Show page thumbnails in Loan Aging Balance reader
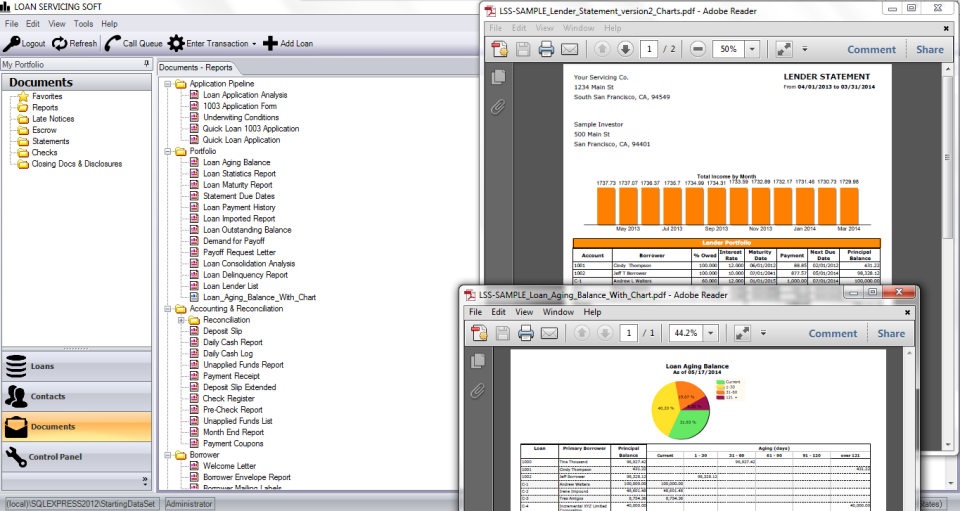The width and height of the screenshot is (960, 511). [x=478, y=361]
